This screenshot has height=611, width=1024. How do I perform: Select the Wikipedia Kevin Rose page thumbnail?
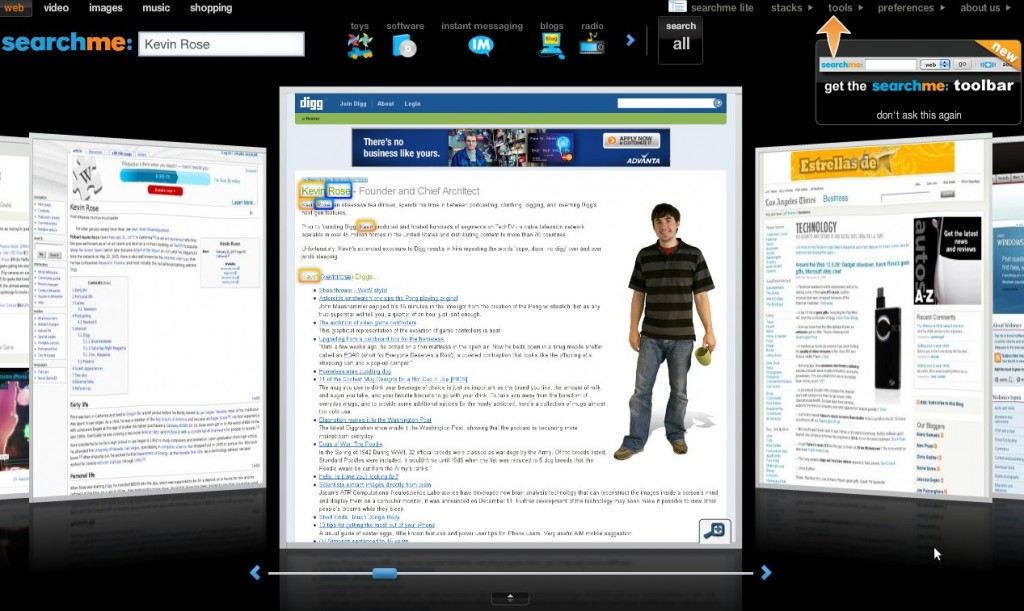148,319
